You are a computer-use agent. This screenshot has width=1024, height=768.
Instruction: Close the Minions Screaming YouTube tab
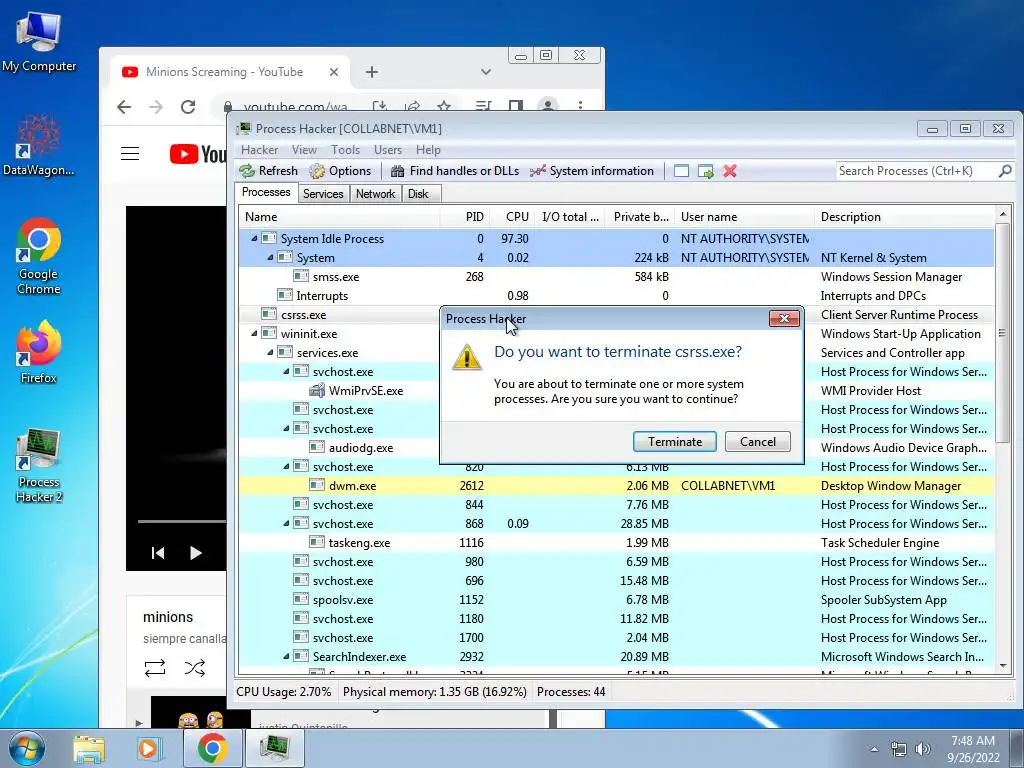pyautogui.click(x=334, y=72)
